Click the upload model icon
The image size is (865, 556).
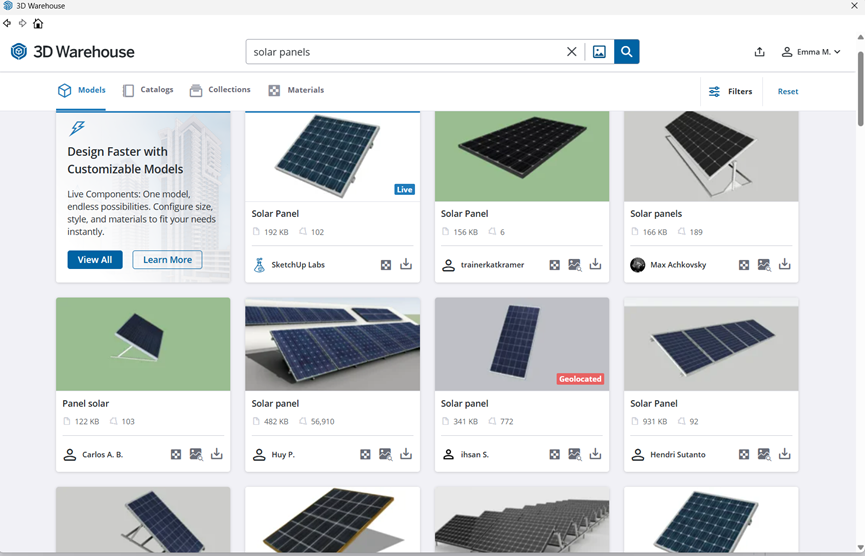[x=759, y=52]
